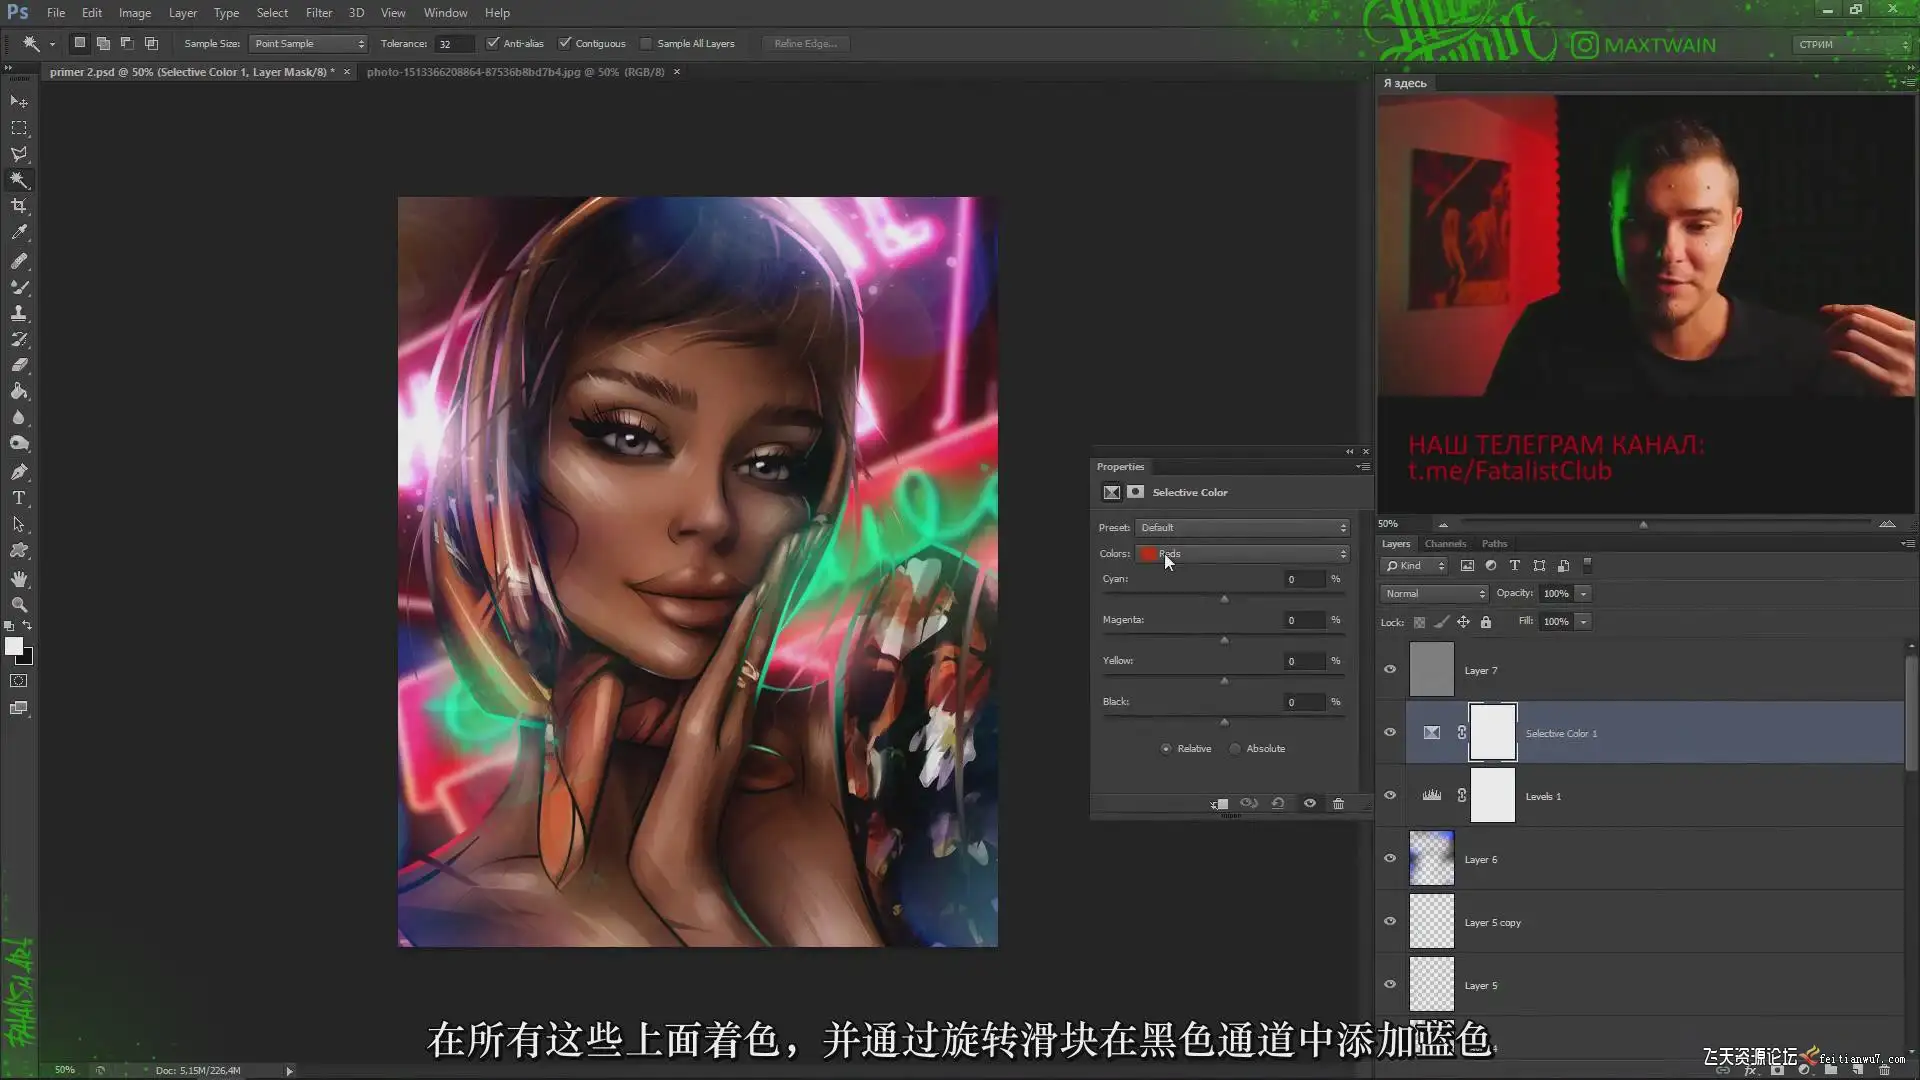This screenshot has height=1080, width=1920.
Task: Delete the adjustment layer with the trash icon
Action: pos(1338,803)
